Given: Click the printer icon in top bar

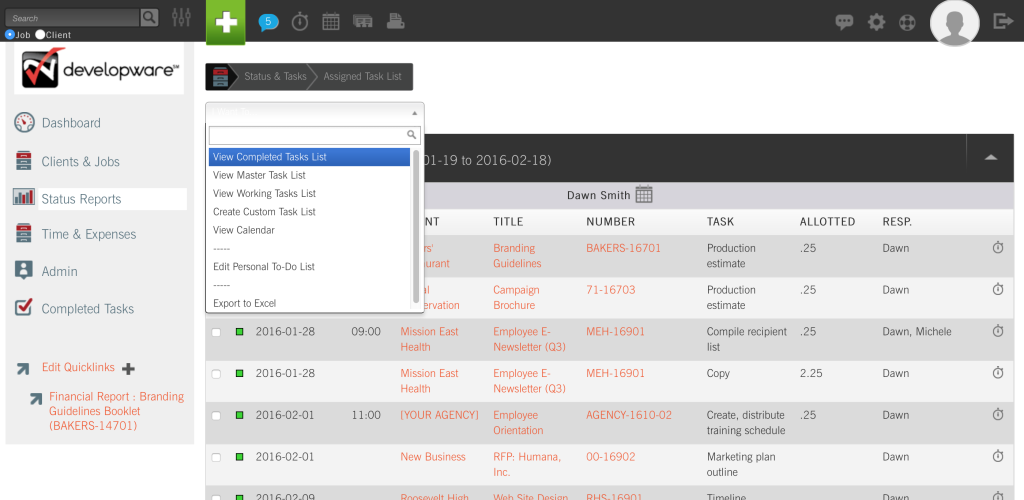Looking at the screenshot, I should [x=395, y=22].
